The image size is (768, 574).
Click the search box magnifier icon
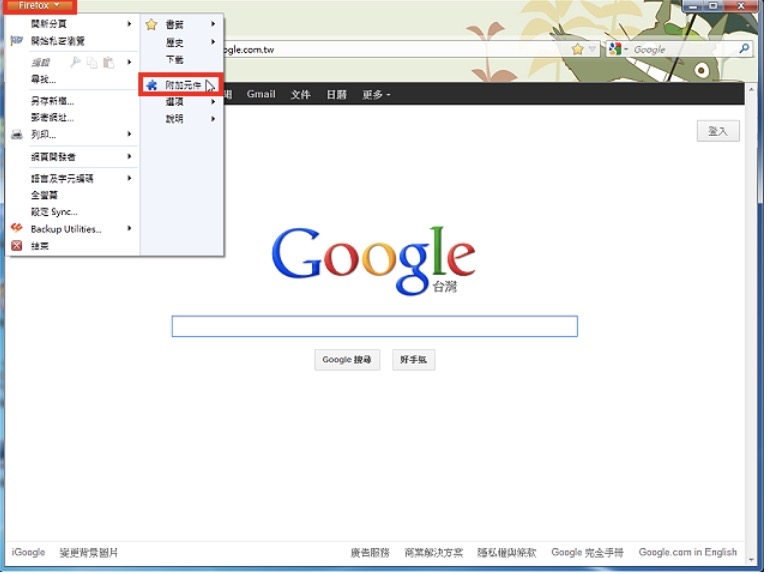coord(744,48)
